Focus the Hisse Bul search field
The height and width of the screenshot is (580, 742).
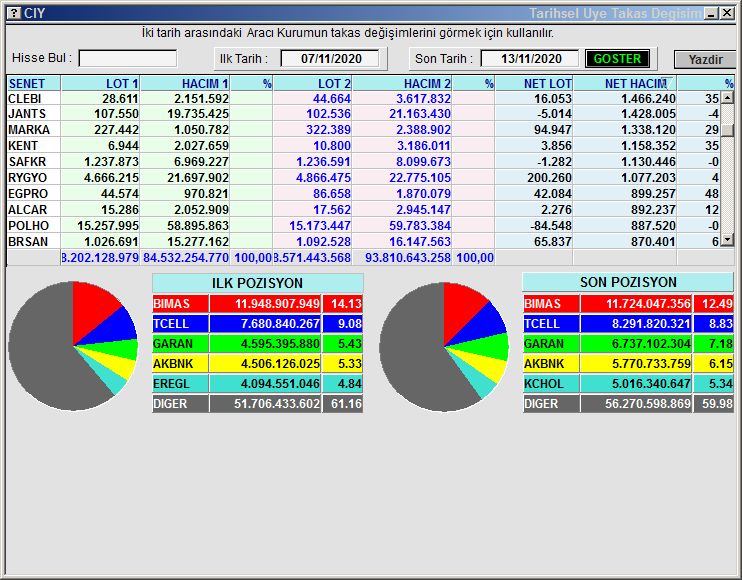pyautogui.click(x=127, y=59)
